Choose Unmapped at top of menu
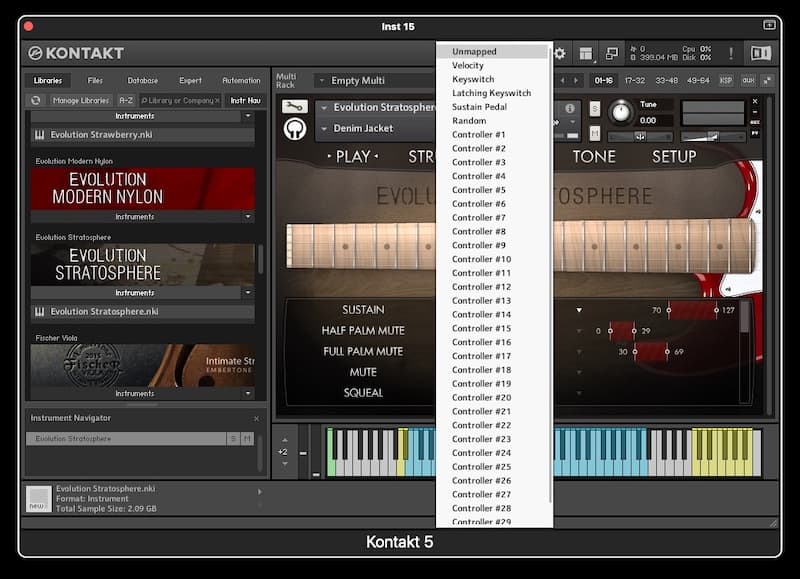 (x=493, y=52)
